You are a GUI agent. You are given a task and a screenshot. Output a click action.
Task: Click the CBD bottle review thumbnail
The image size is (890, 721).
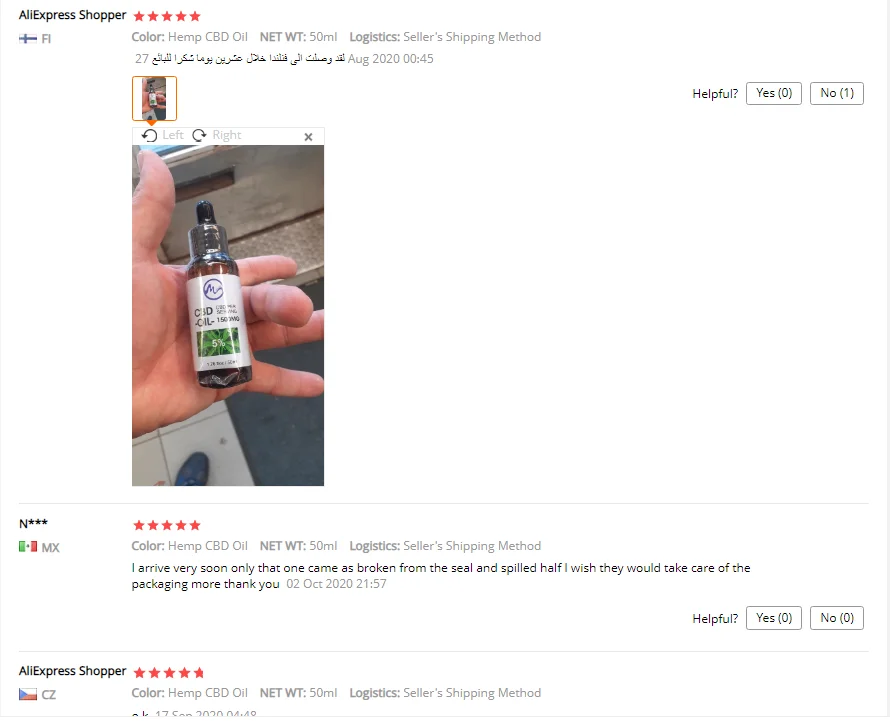tap(154, 98)
